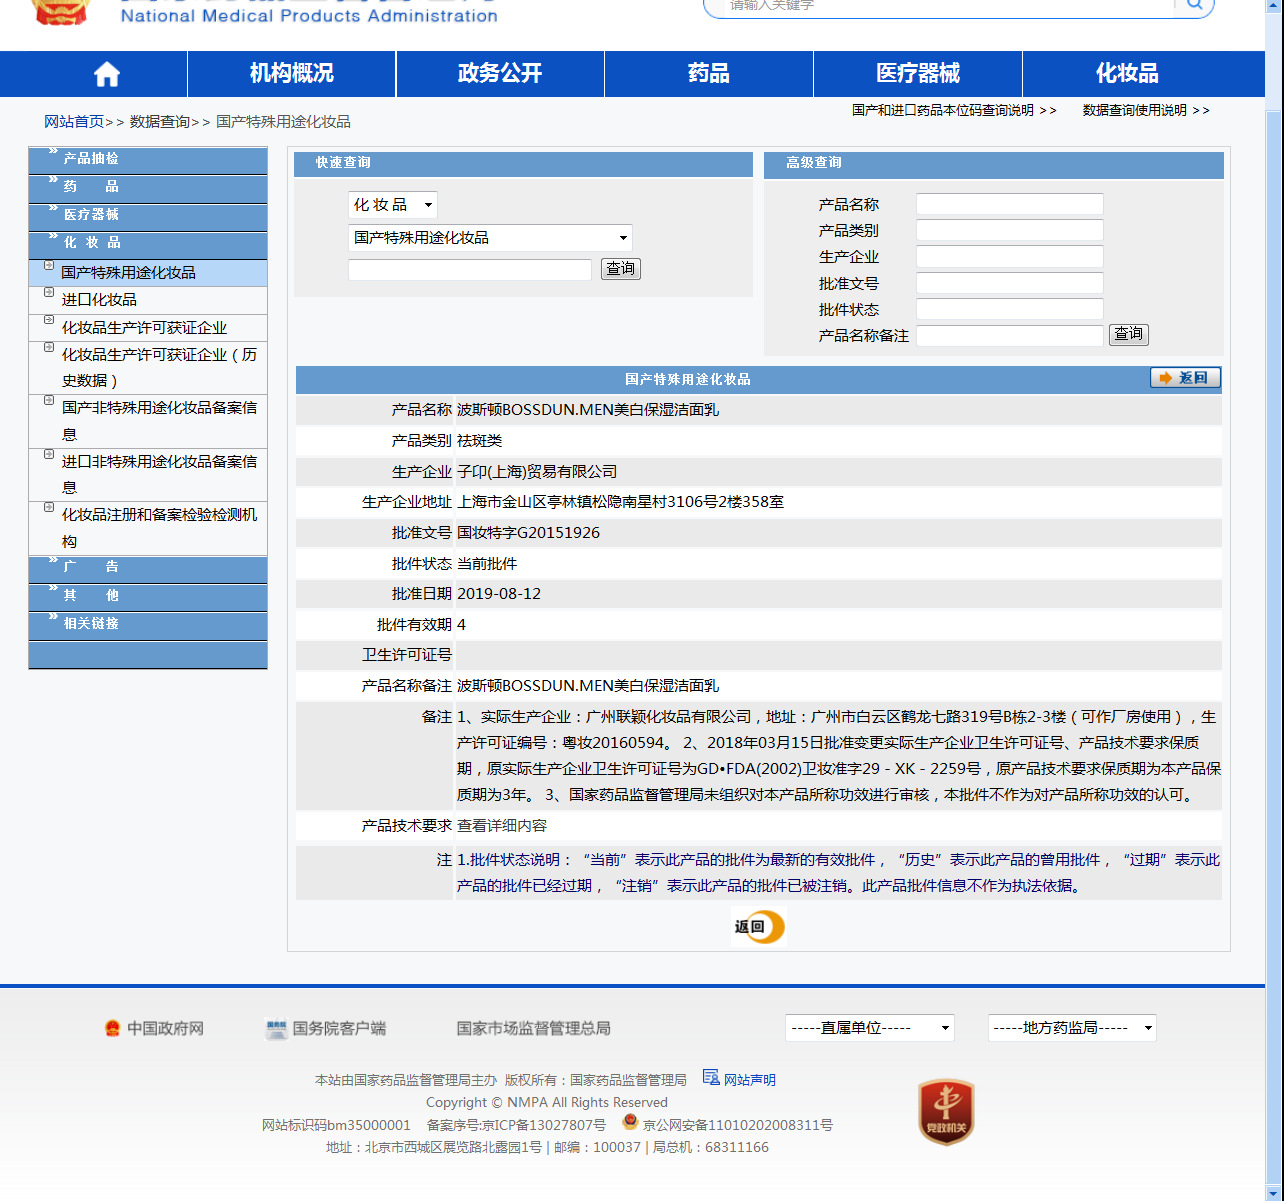Open the 国产特殊用途化妆品 dropdown
1284x1201 pixels.
(x=490, y=238)
